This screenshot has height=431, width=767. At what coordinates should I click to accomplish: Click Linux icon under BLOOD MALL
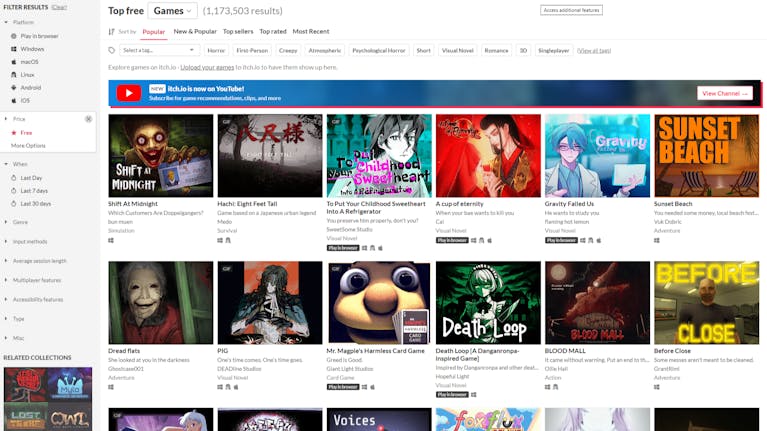pos(556,387)
